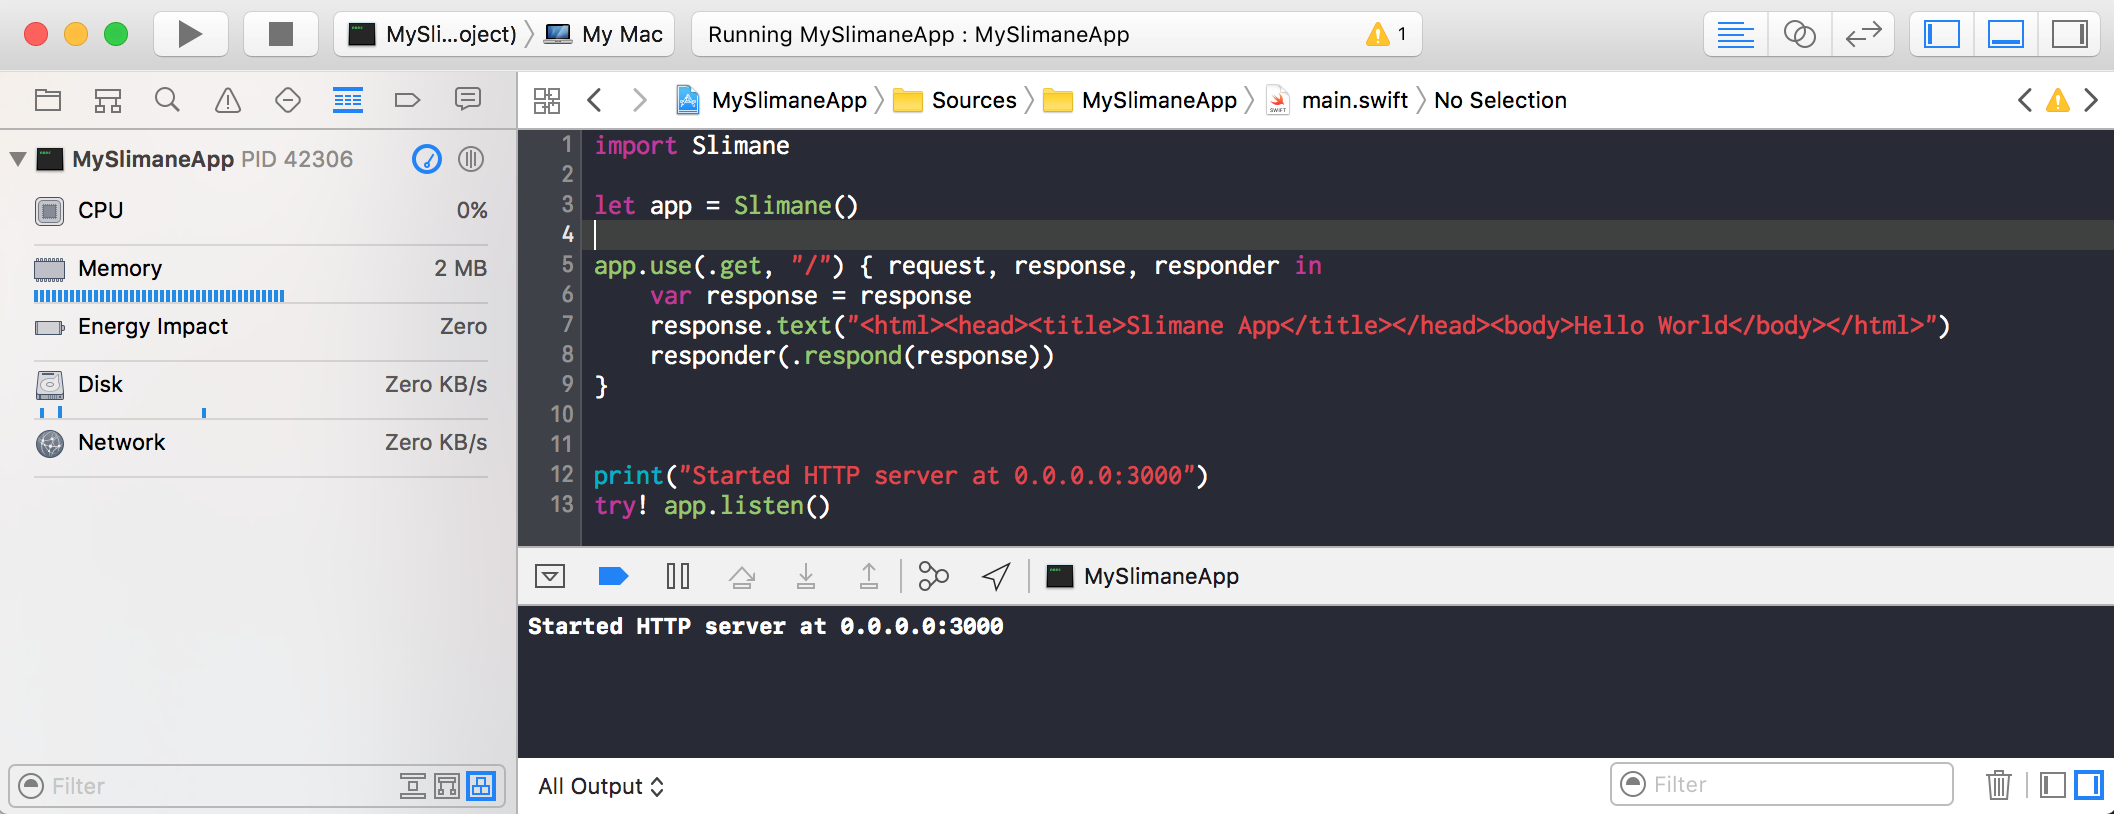Open the All Output selector

point(601,786)
